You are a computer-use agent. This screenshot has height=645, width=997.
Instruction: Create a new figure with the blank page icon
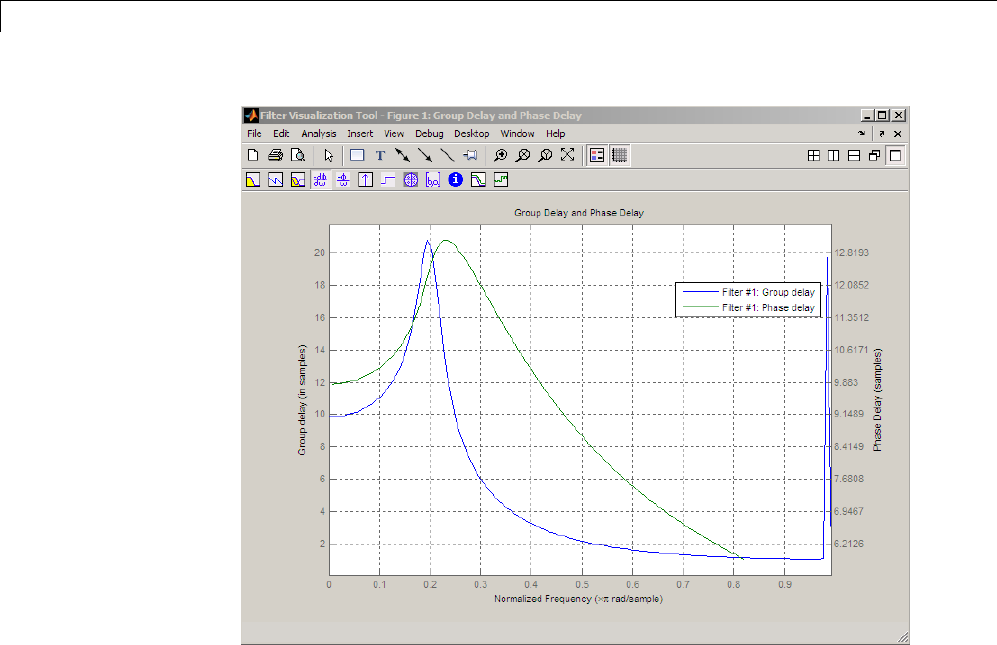pos(253,155)
